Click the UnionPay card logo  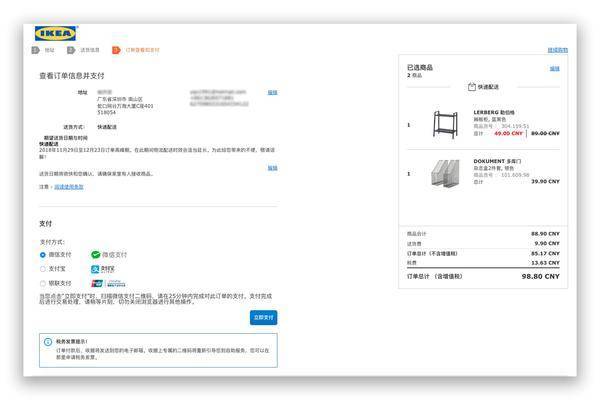click(108, 284)
